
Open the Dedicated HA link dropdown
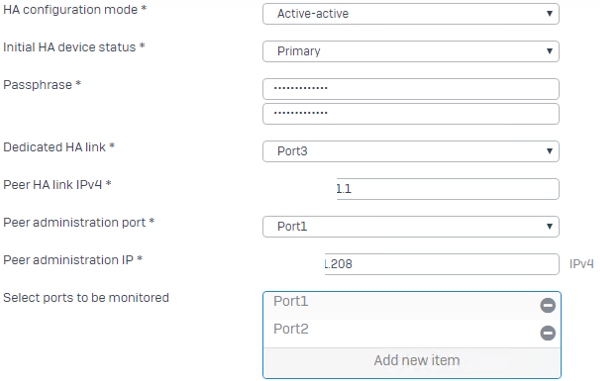click(411, 151)
